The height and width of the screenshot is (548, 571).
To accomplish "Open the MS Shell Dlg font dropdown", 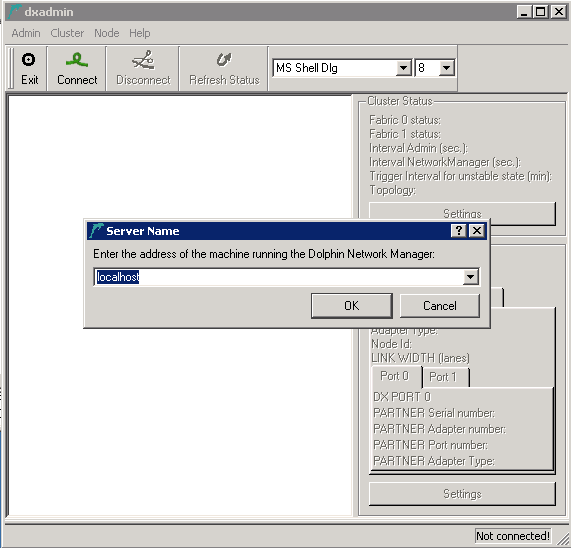I will [403, 68].
